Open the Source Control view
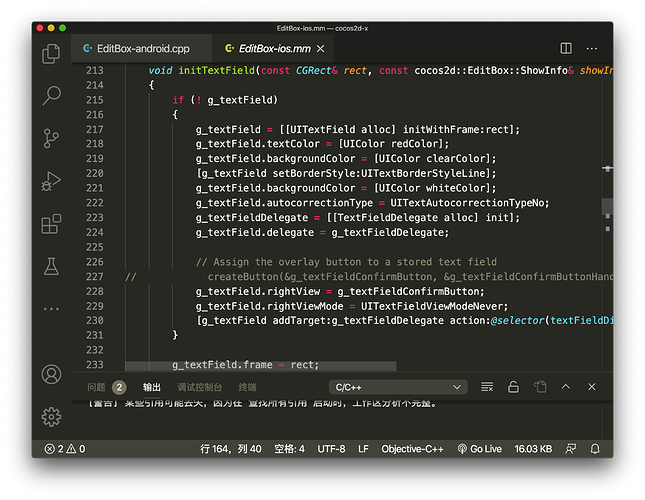 (x=51, y=139)
